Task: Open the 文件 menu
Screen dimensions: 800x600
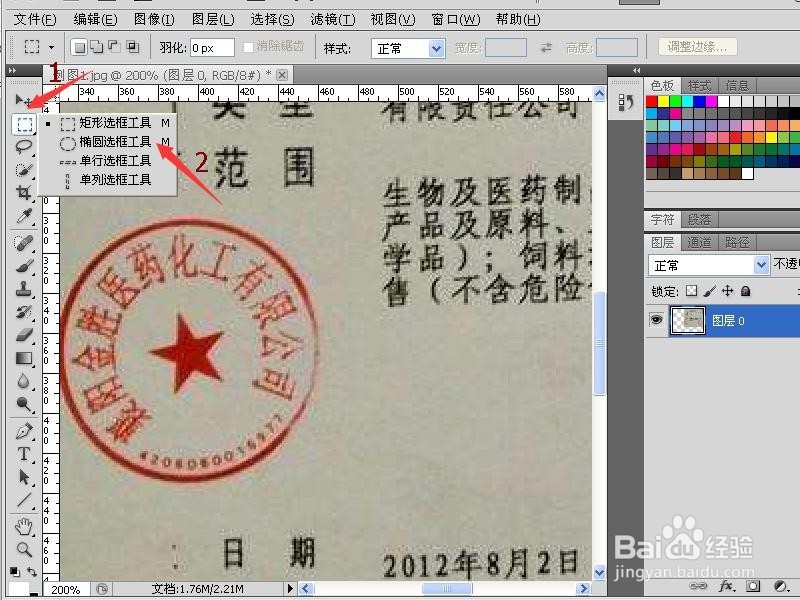Action: [x=35, y=19]
